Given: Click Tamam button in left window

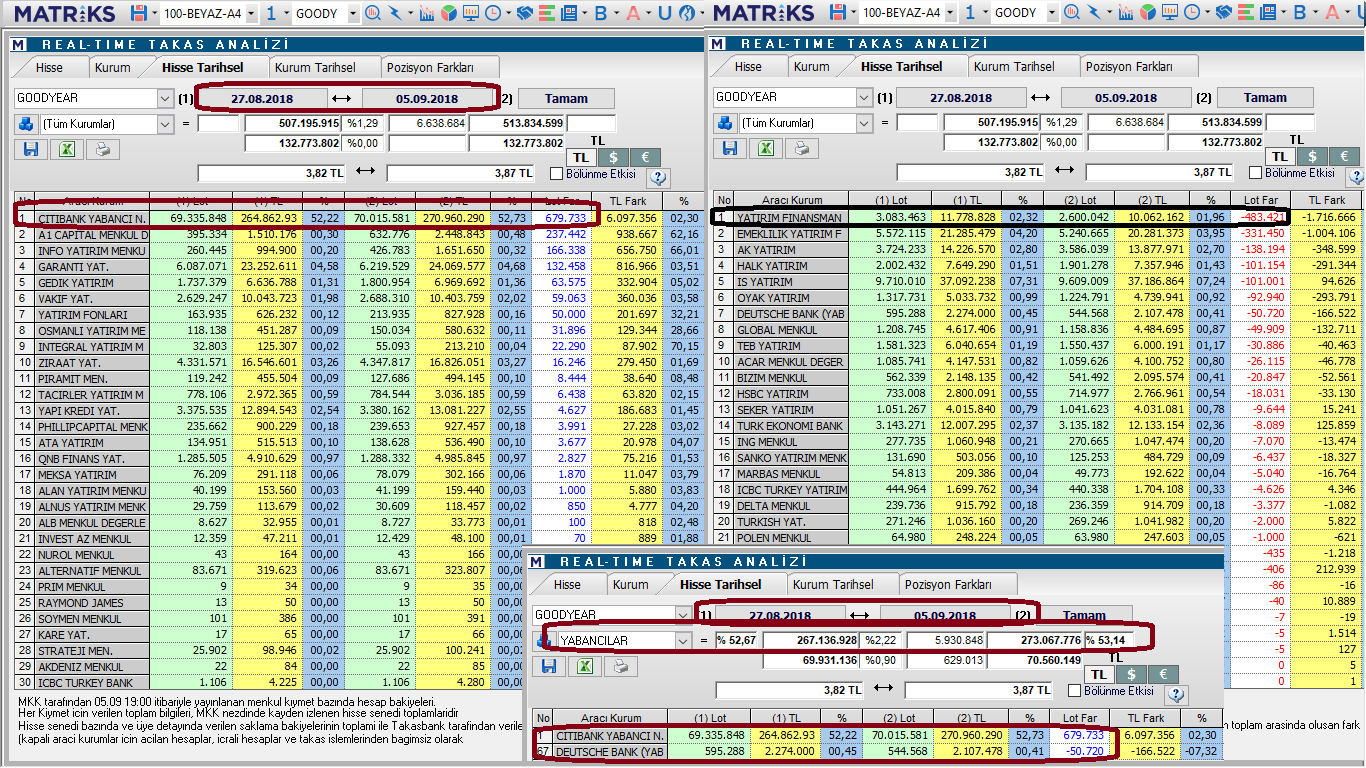Looking at the screenshot, I should click(567, 98).
